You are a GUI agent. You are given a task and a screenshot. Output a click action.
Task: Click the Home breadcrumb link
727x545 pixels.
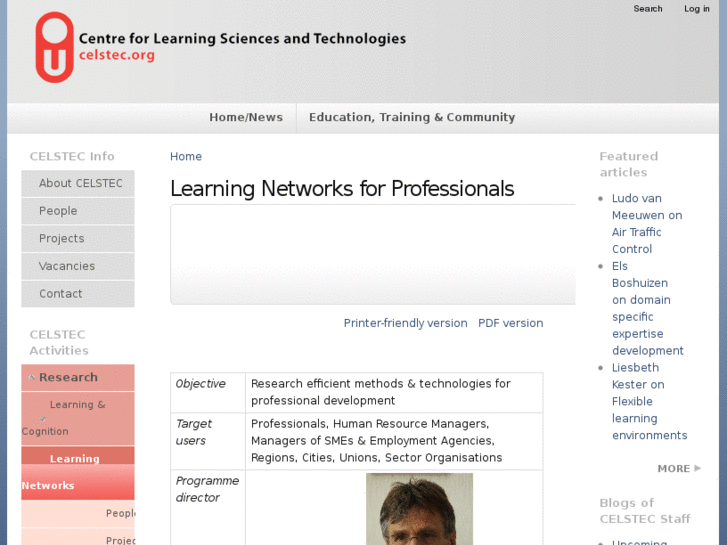[186, 157]
